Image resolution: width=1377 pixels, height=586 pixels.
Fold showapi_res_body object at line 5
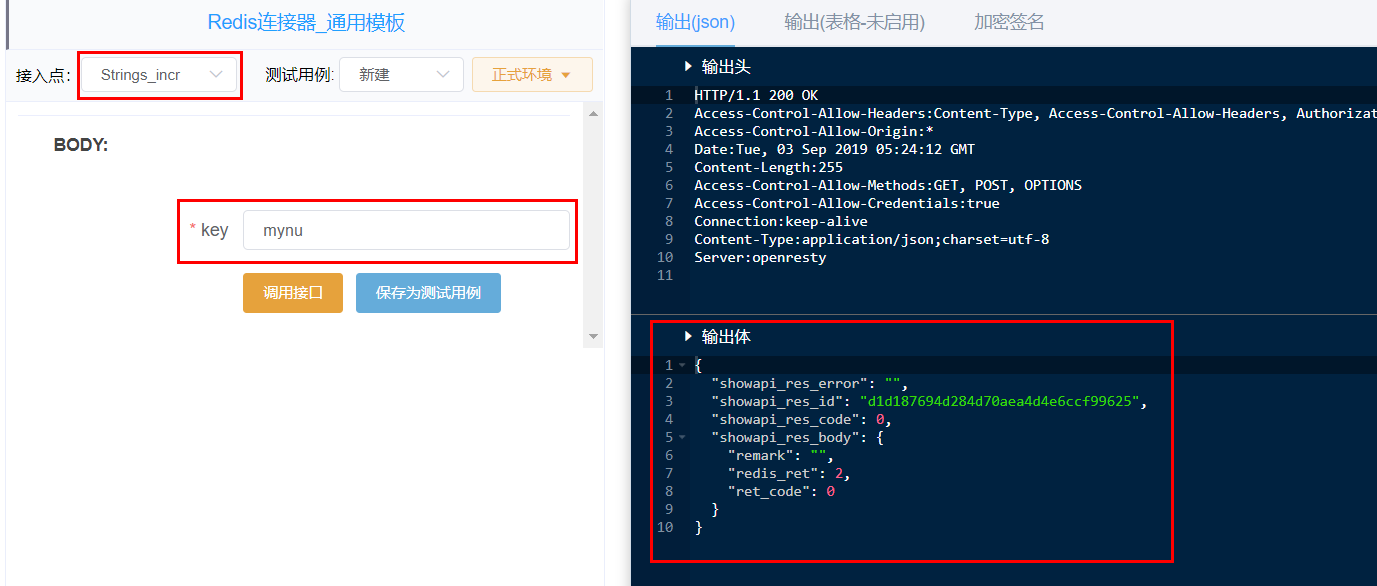click(x=682, y=438)
